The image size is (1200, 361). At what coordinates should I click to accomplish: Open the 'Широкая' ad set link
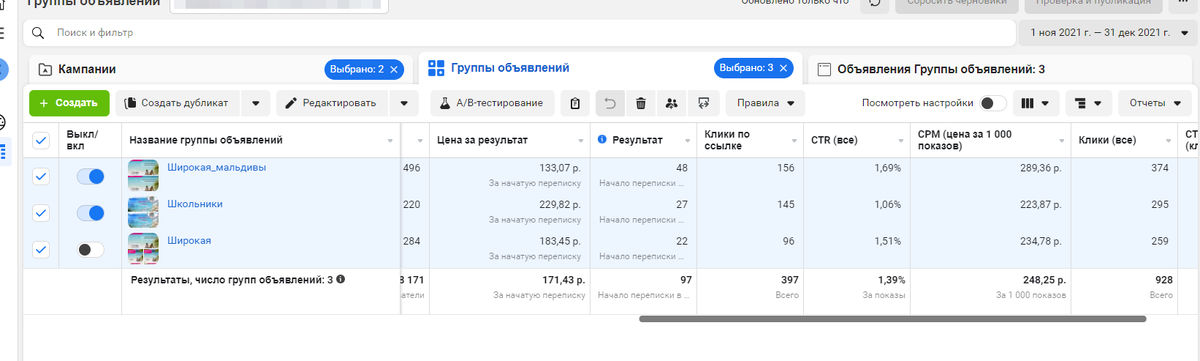click(189, 240)
